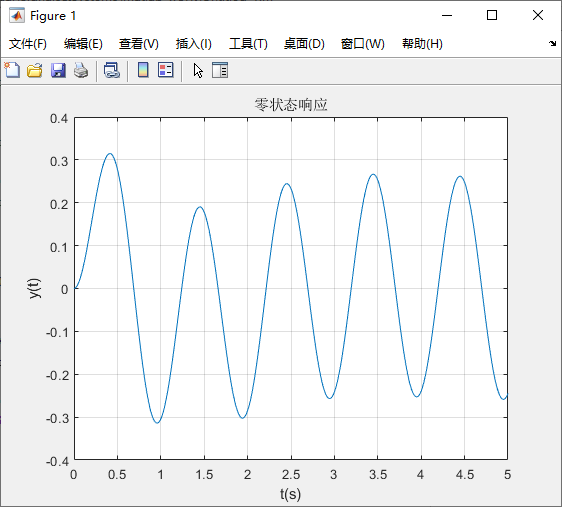Open the 编辑(E) menu
This screenshot has height=507, width=562.
click(83, 44)
